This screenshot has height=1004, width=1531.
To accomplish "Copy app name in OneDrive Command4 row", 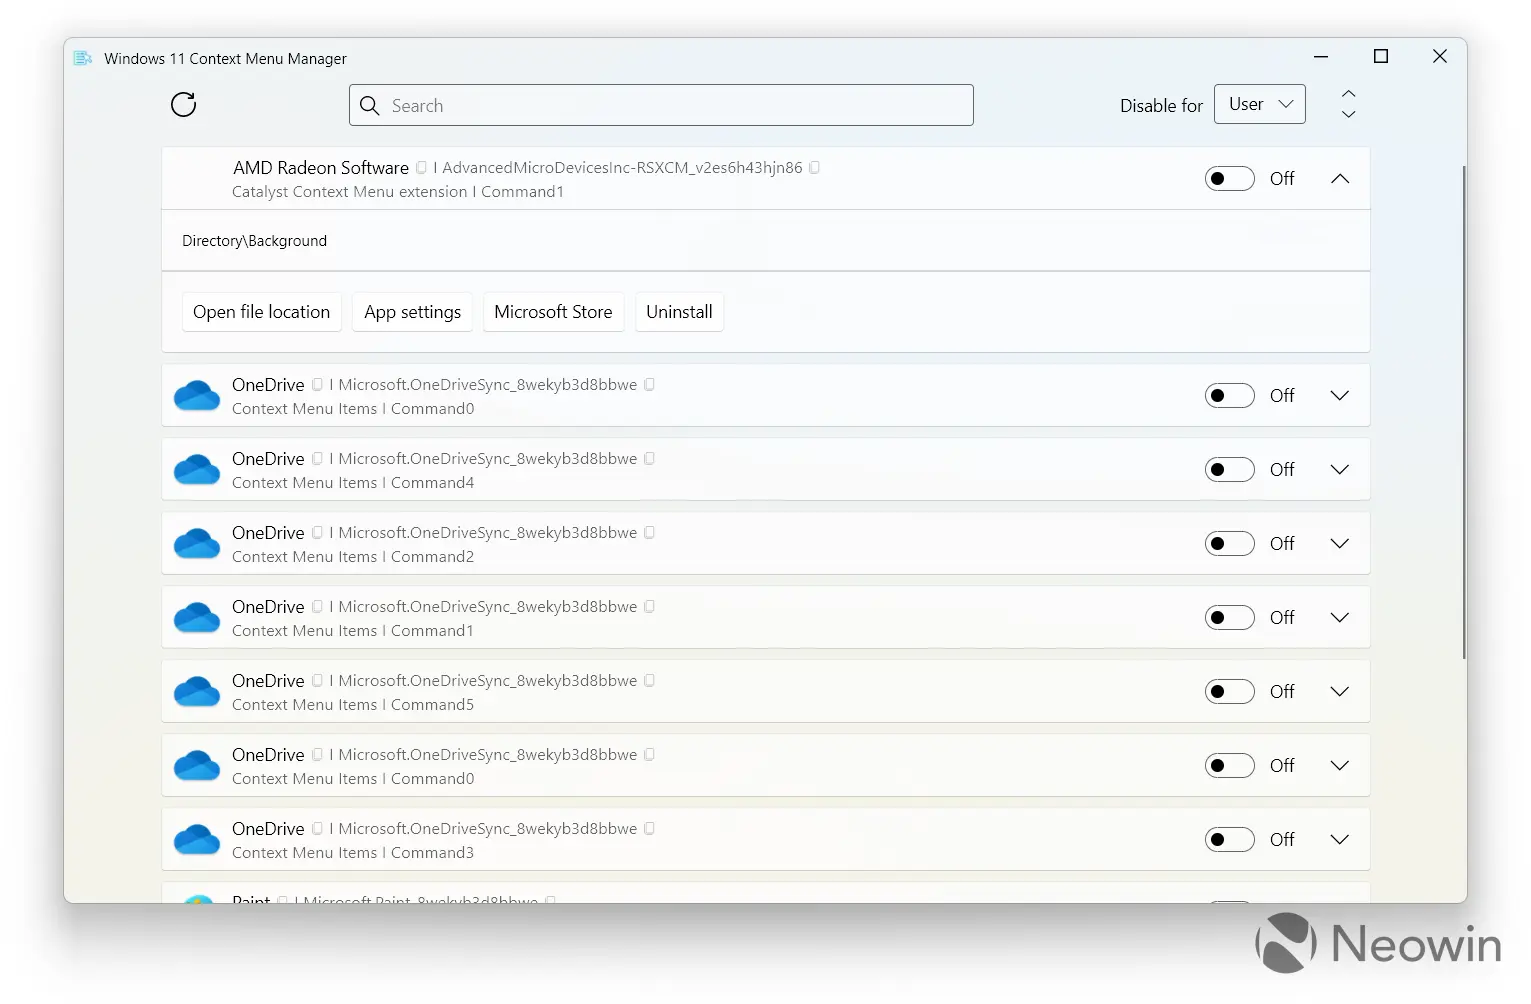I will pyautogui.click(x=317, y=459).
